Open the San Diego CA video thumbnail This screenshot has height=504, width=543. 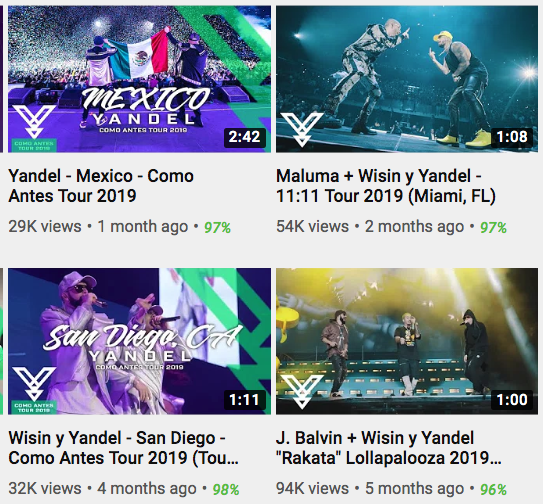(139, 341)
